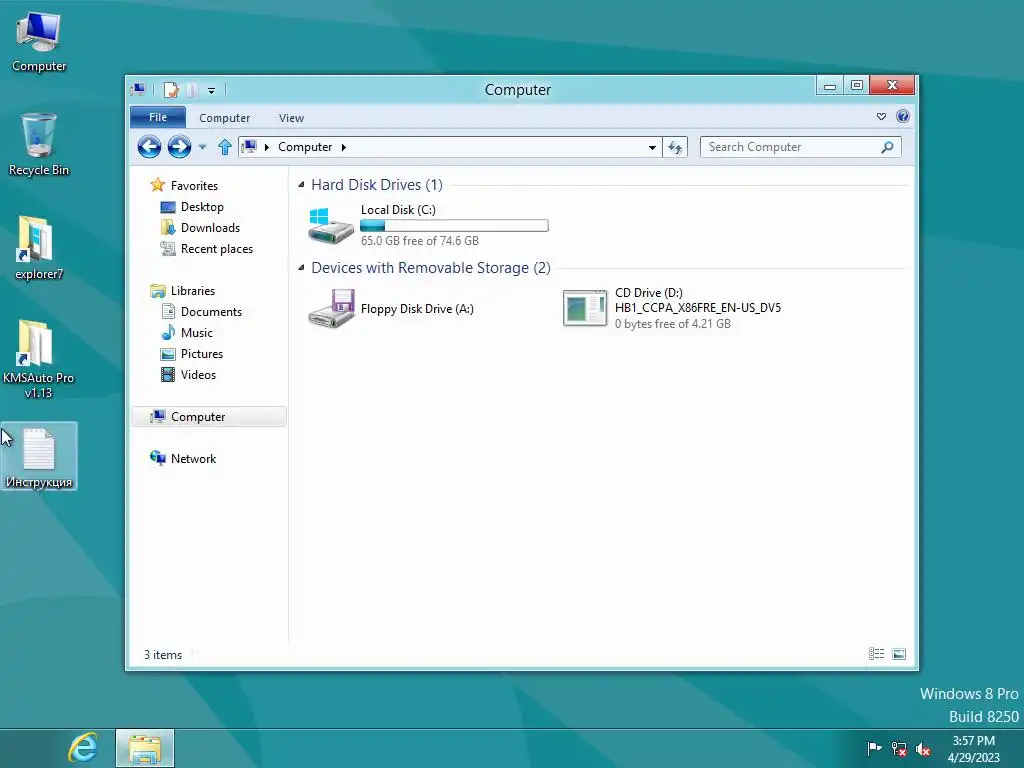Image resolution: width=1024 pixels, height=768 pixels.
Task: Collapse the Hard Disk Drives group
Action: coord(301,185)
